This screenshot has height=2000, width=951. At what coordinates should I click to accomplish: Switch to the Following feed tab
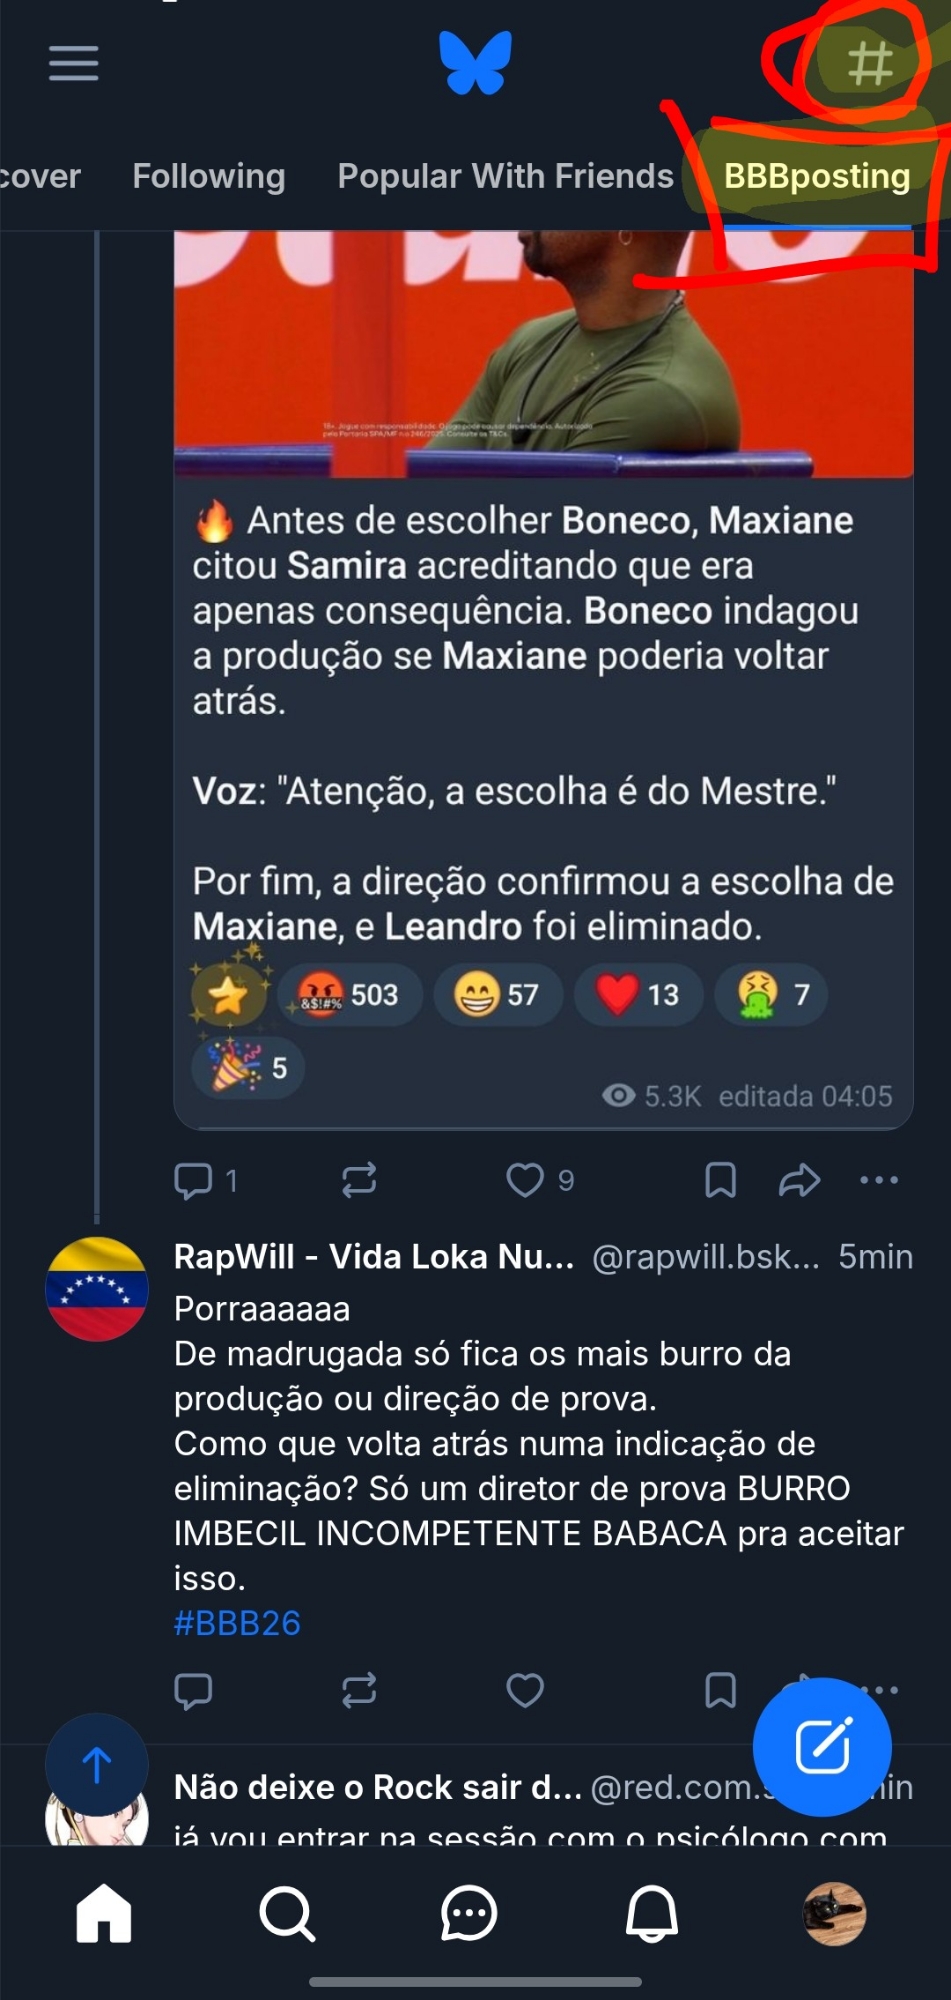209,176
